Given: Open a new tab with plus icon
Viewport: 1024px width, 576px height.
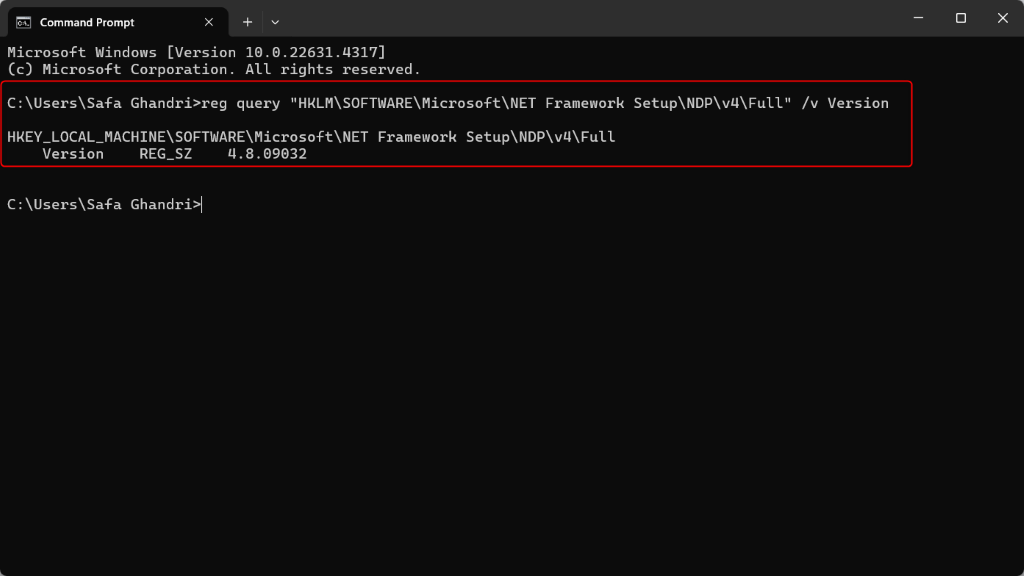Looking at the screenshot, I should (x=248, y=22).
